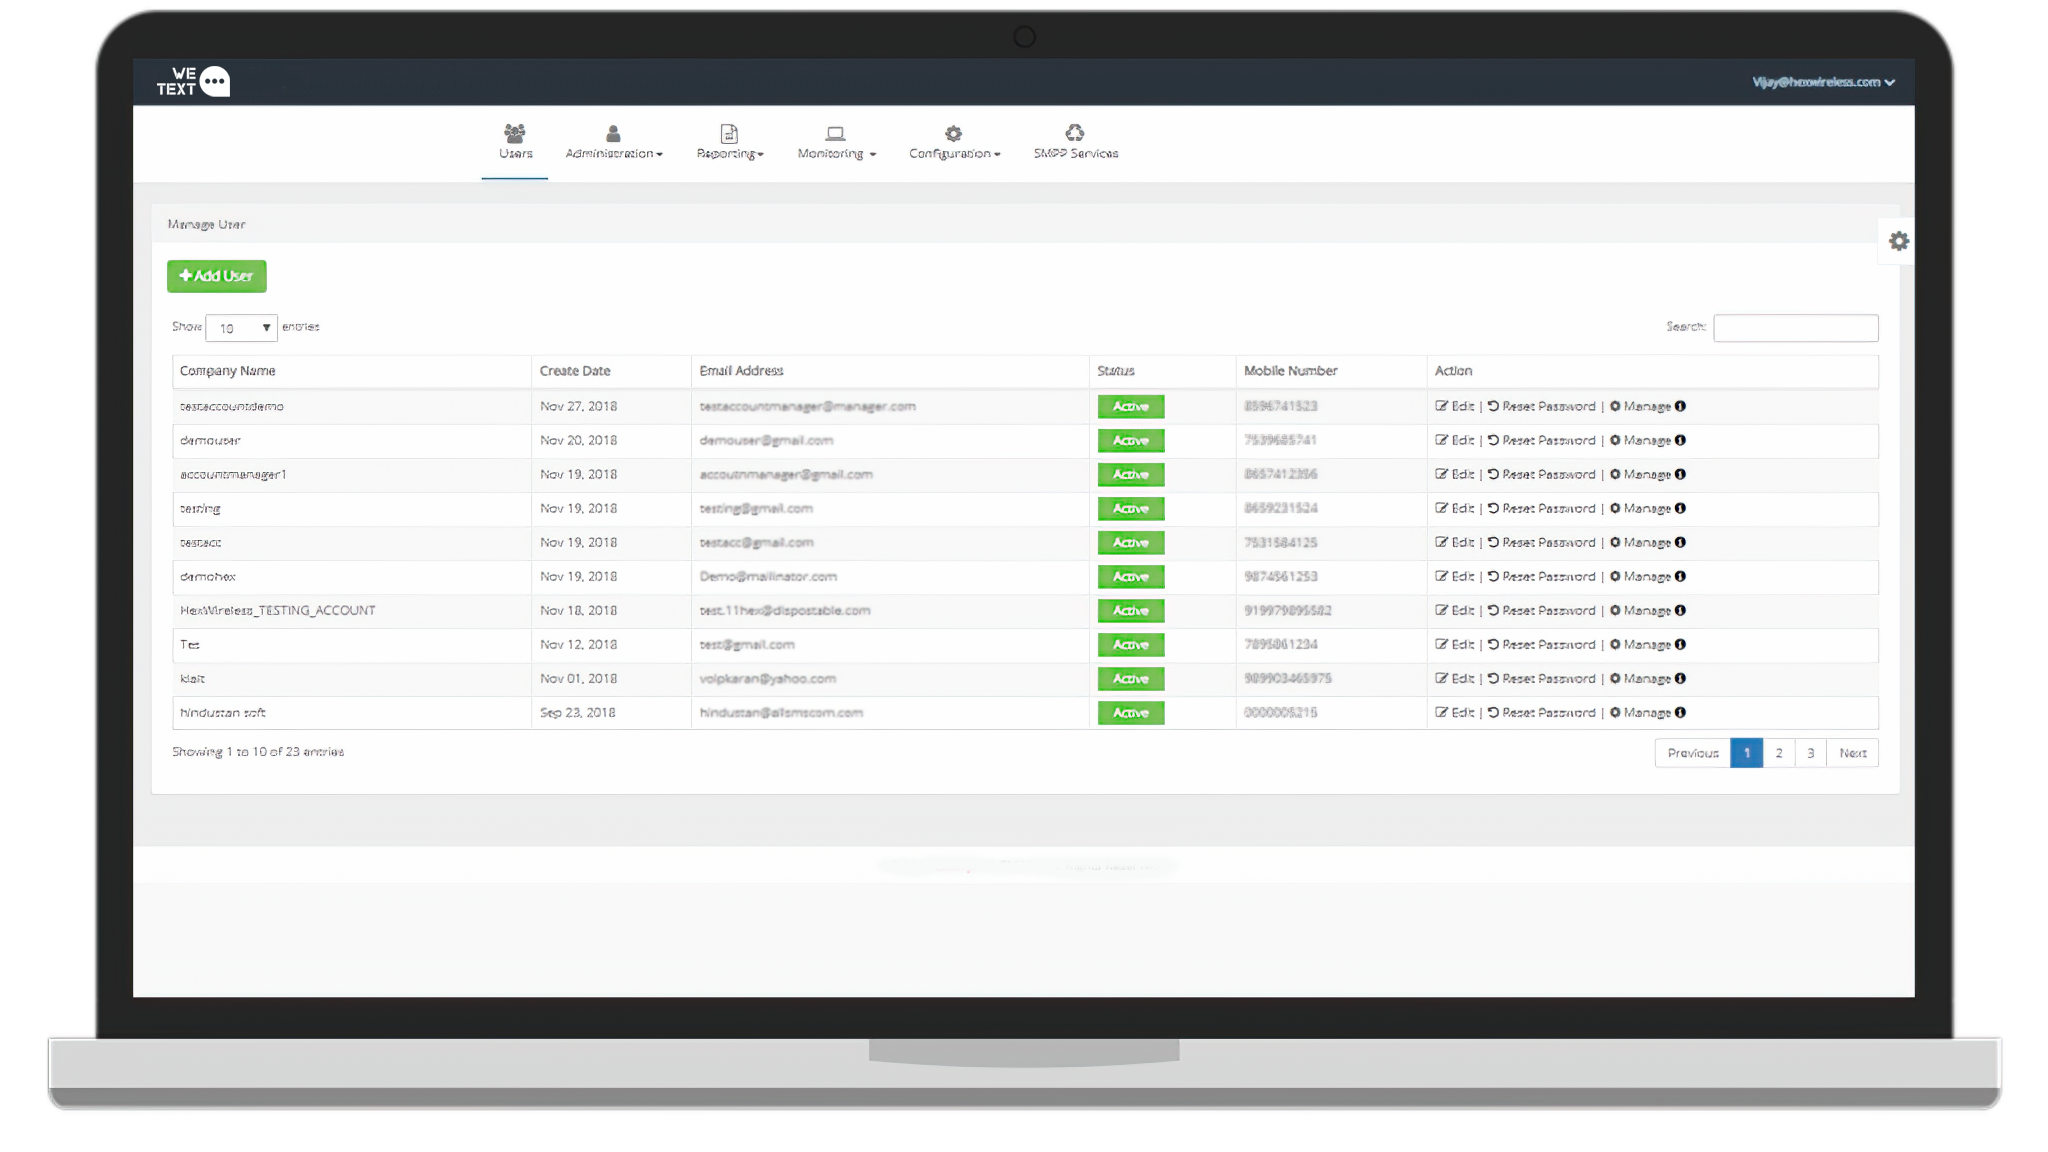
Task: Click the Users icon in navigation
Action: tap(515, 133)
